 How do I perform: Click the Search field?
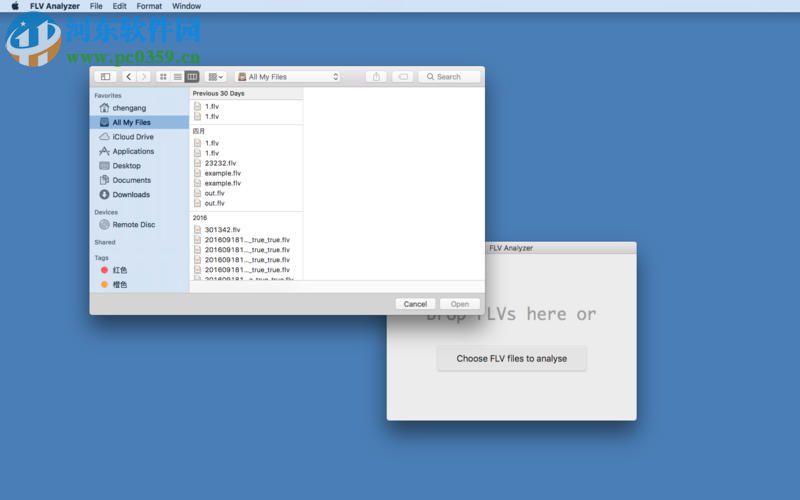click(449, 77)
